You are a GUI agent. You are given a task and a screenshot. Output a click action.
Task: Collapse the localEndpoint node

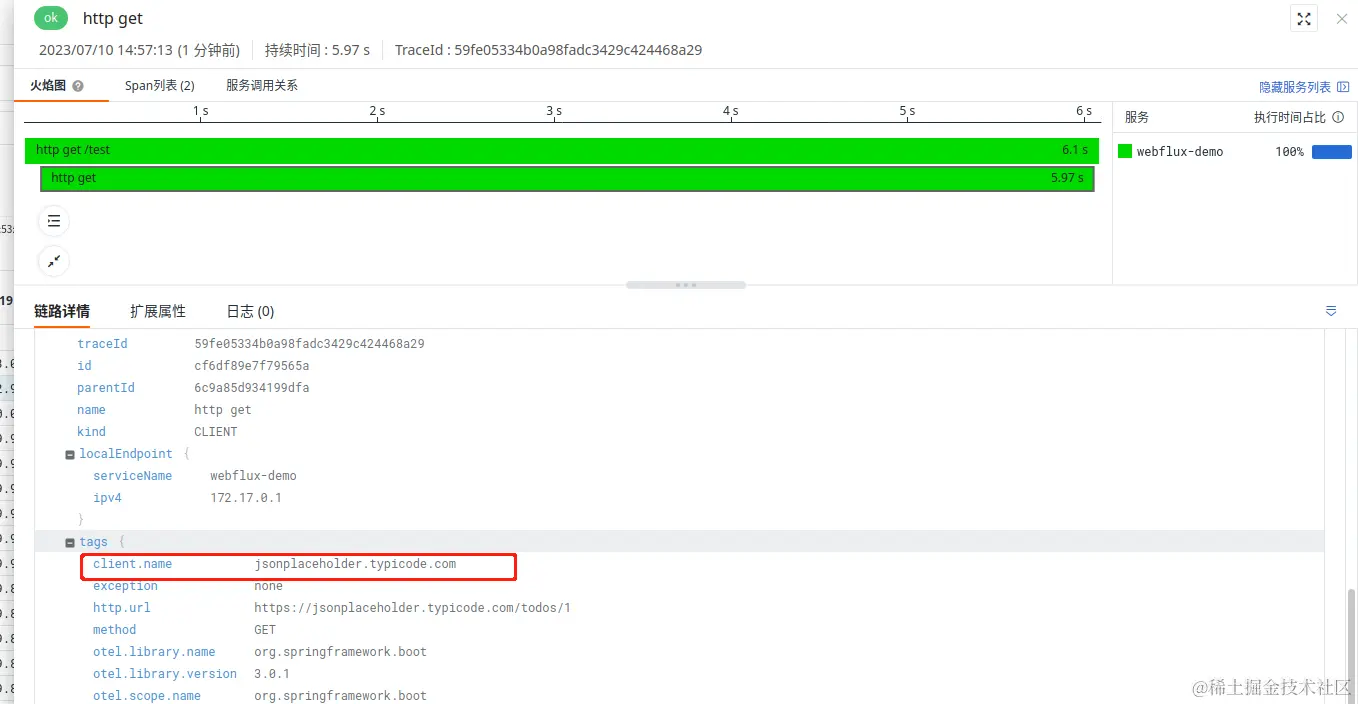coord(69,453)
